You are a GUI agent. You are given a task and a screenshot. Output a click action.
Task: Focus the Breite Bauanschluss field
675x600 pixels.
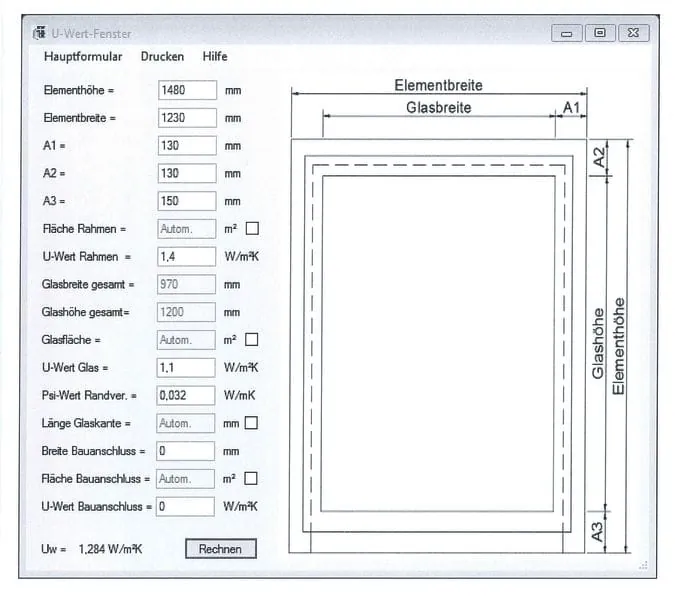click(185, 451)
